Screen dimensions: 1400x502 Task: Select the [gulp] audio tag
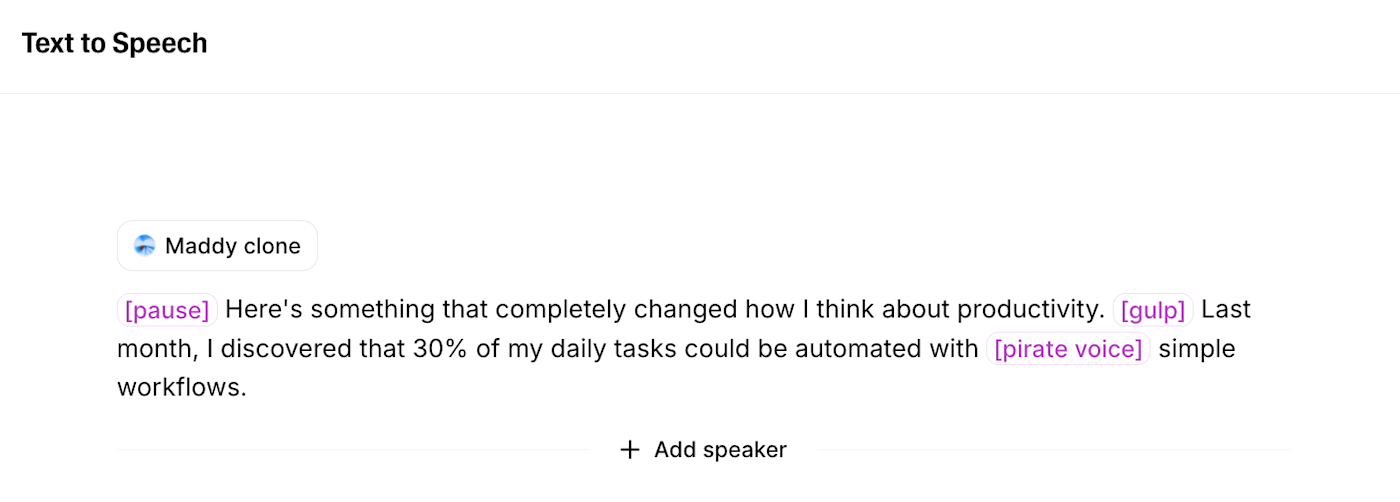(1153, 310)
